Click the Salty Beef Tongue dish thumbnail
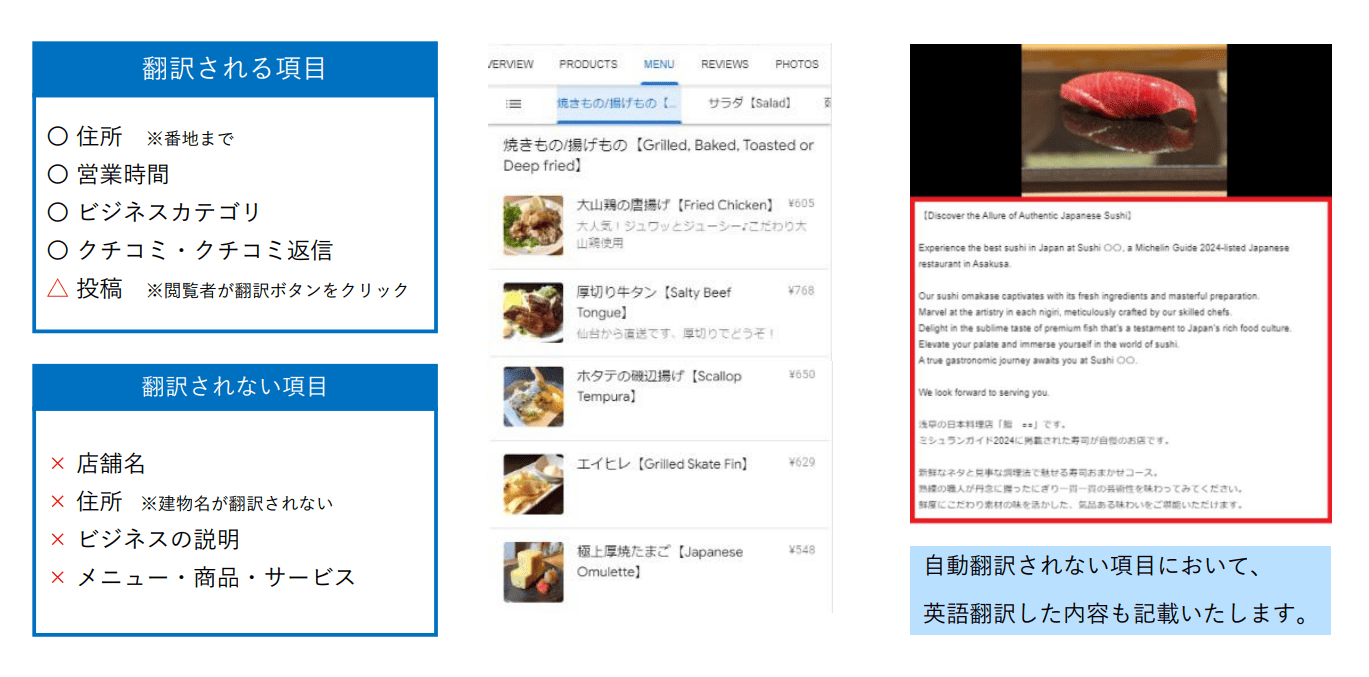 (x=533, y=313)
